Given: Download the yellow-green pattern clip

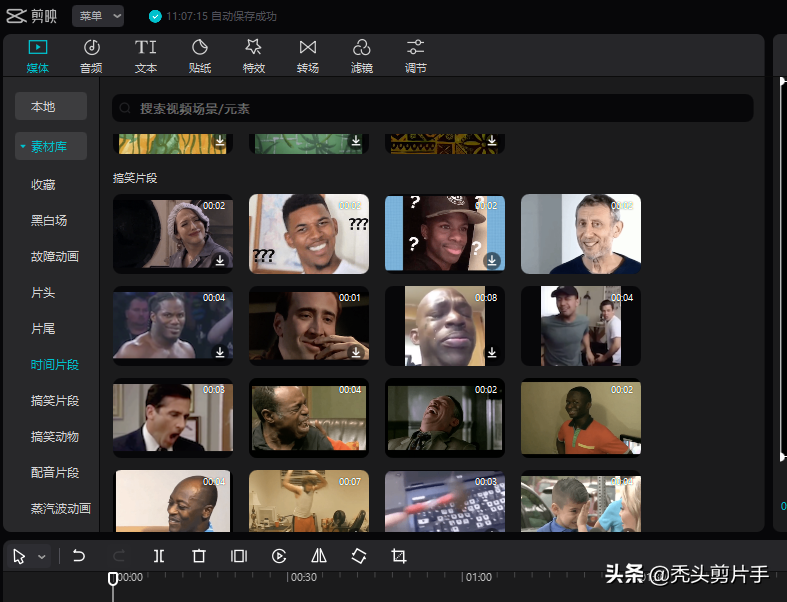Looking at the screenshot, I should tap(220, 141).
